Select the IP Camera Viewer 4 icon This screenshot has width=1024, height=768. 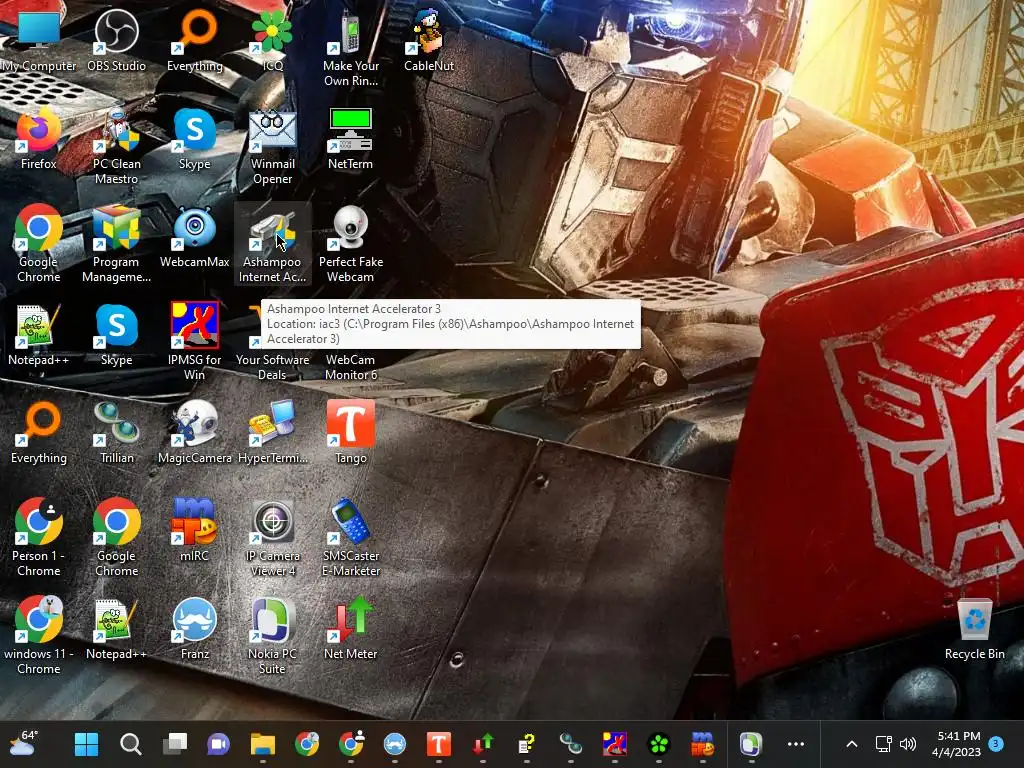pyautogui.click(x=272, y=539)
